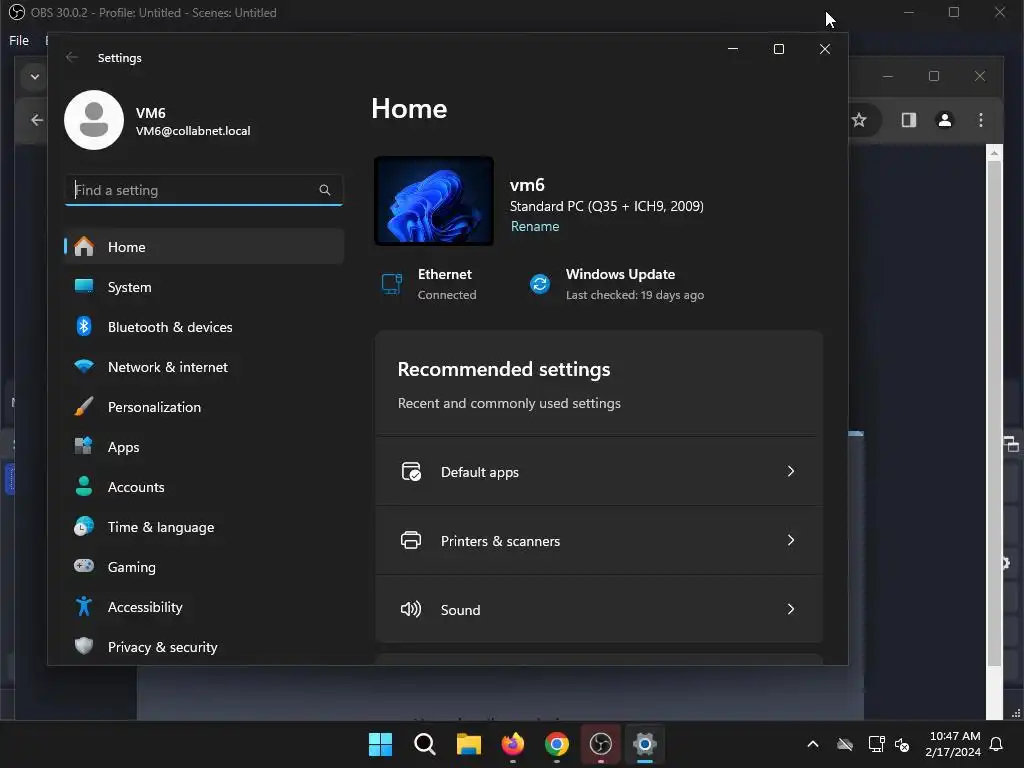Click browser back arrow behind Settings

[x=37, y=120]
